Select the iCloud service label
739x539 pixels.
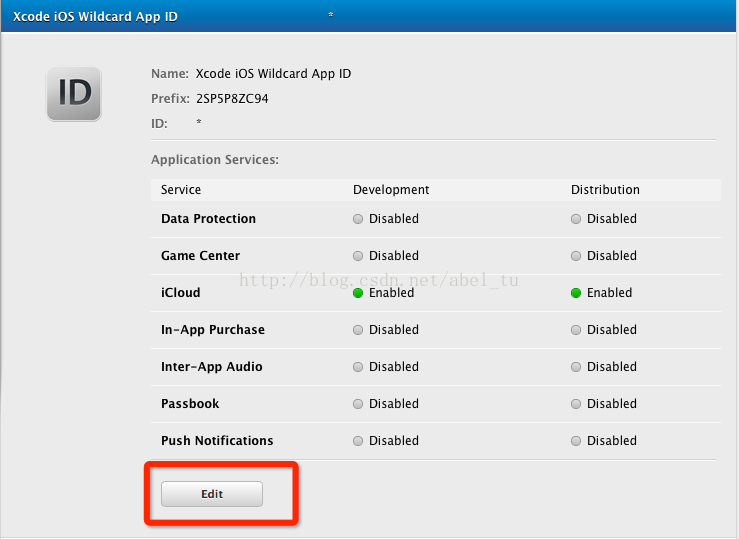tap(181, 293)
